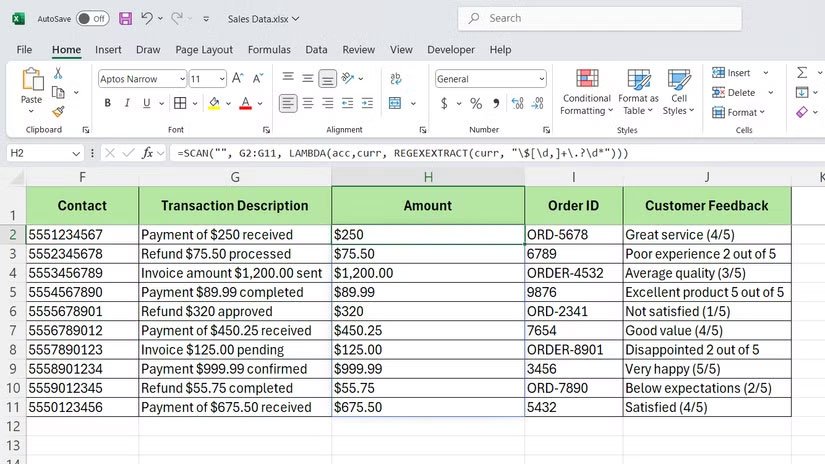Apply the yellow Fill Color swatch
This screenshot has width=825, height=464.
(x=215, y=103)
